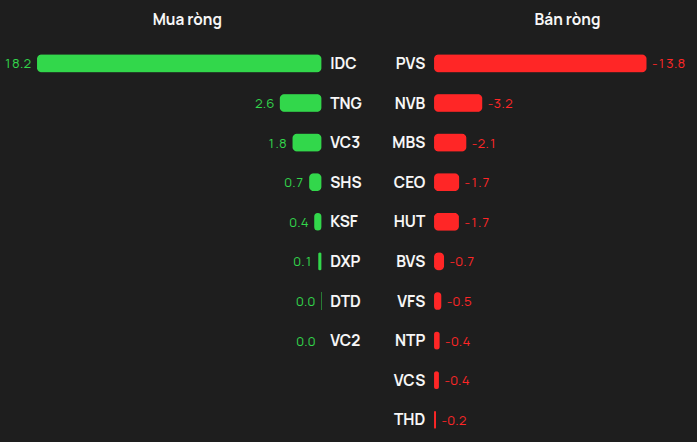Image resolution: width=697 pixels, height=442 pixels.
Task: Click the VC2 ticker label
Action: 345,341
